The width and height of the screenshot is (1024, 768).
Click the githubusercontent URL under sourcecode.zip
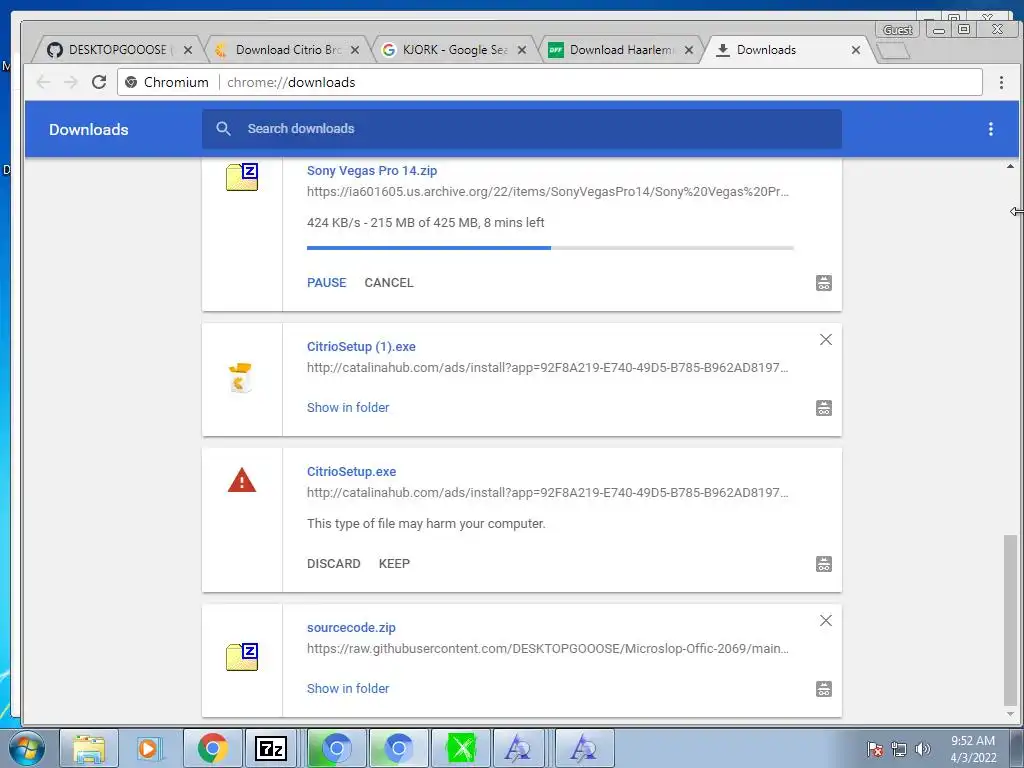coord(548,648)
